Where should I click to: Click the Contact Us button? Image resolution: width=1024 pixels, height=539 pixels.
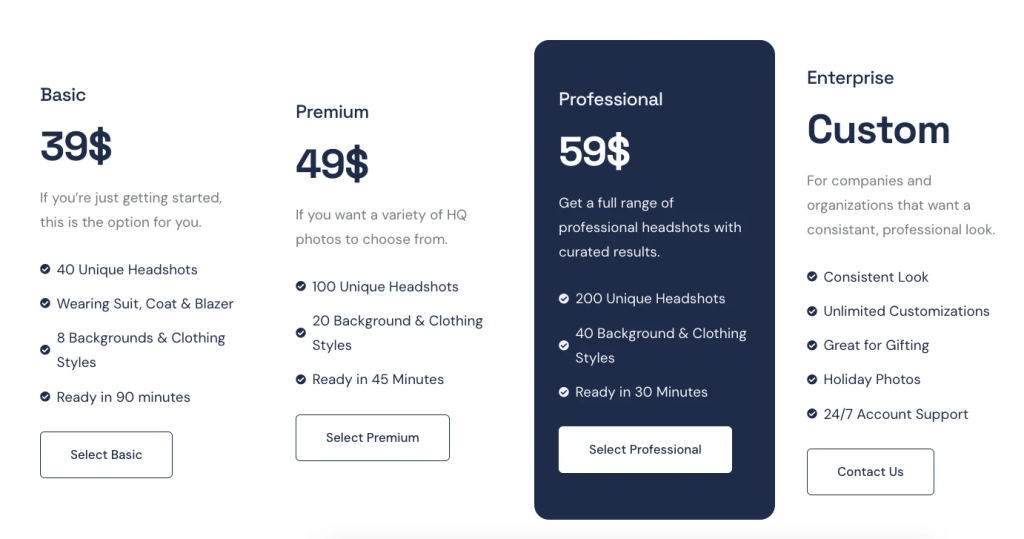click(870, 472)
